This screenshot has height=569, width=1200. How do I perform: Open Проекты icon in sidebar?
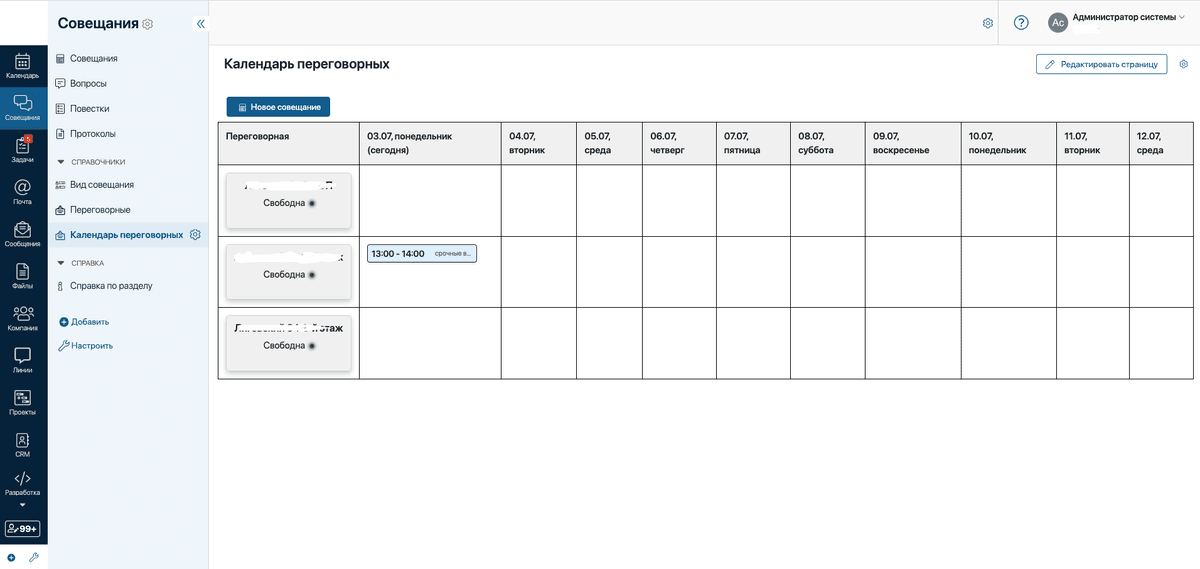point(22,401)
